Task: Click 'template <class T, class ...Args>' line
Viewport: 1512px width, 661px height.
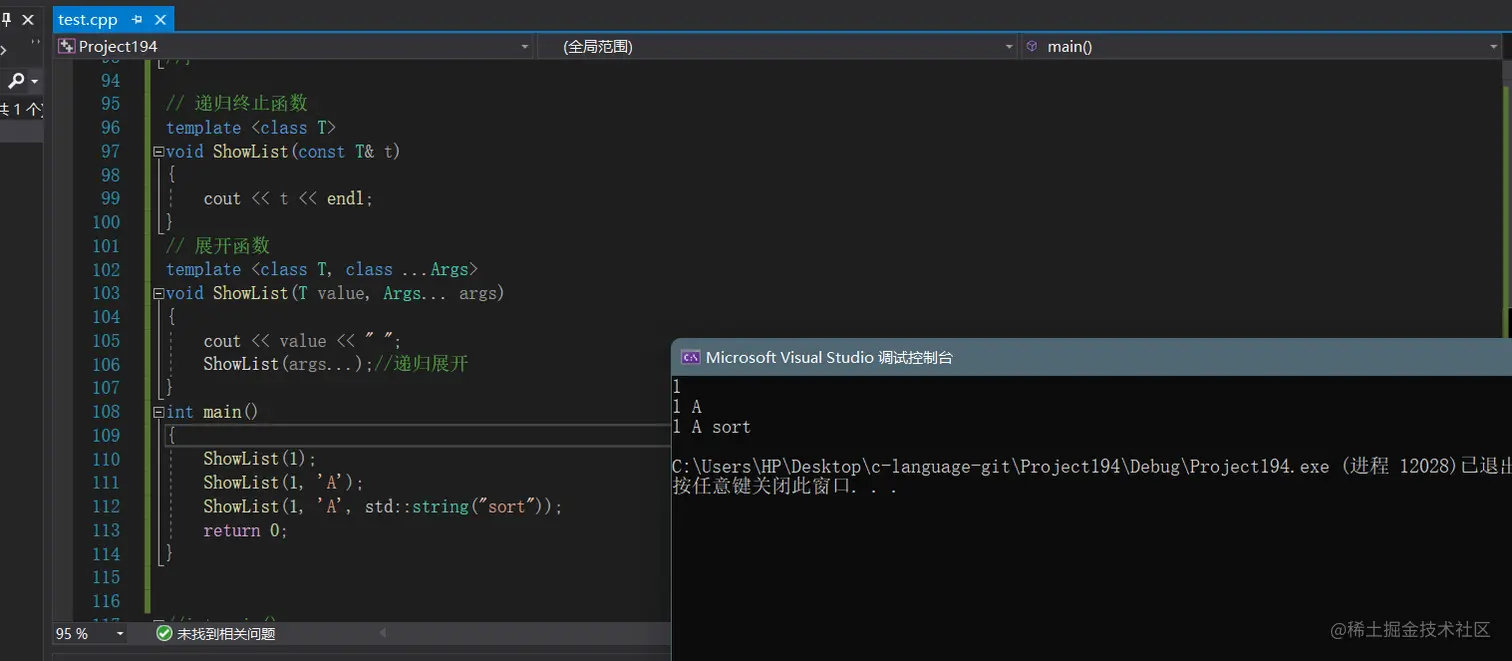Action: pos(322,270)
